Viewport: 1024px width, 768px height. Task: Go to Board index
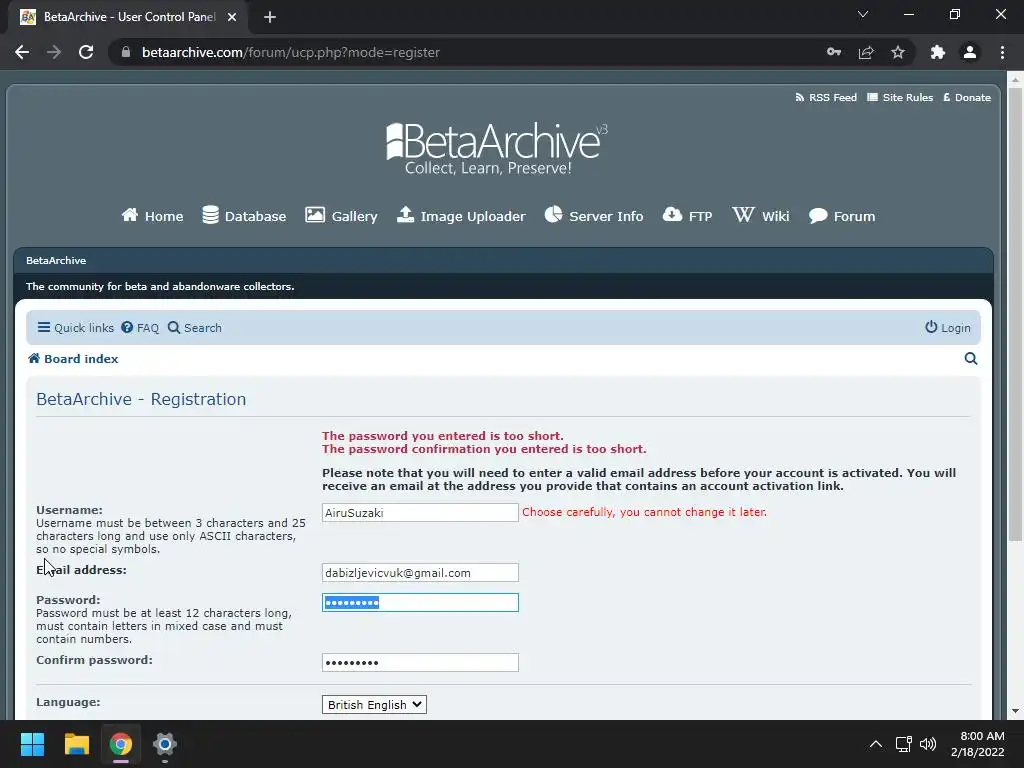pos(73,359)
